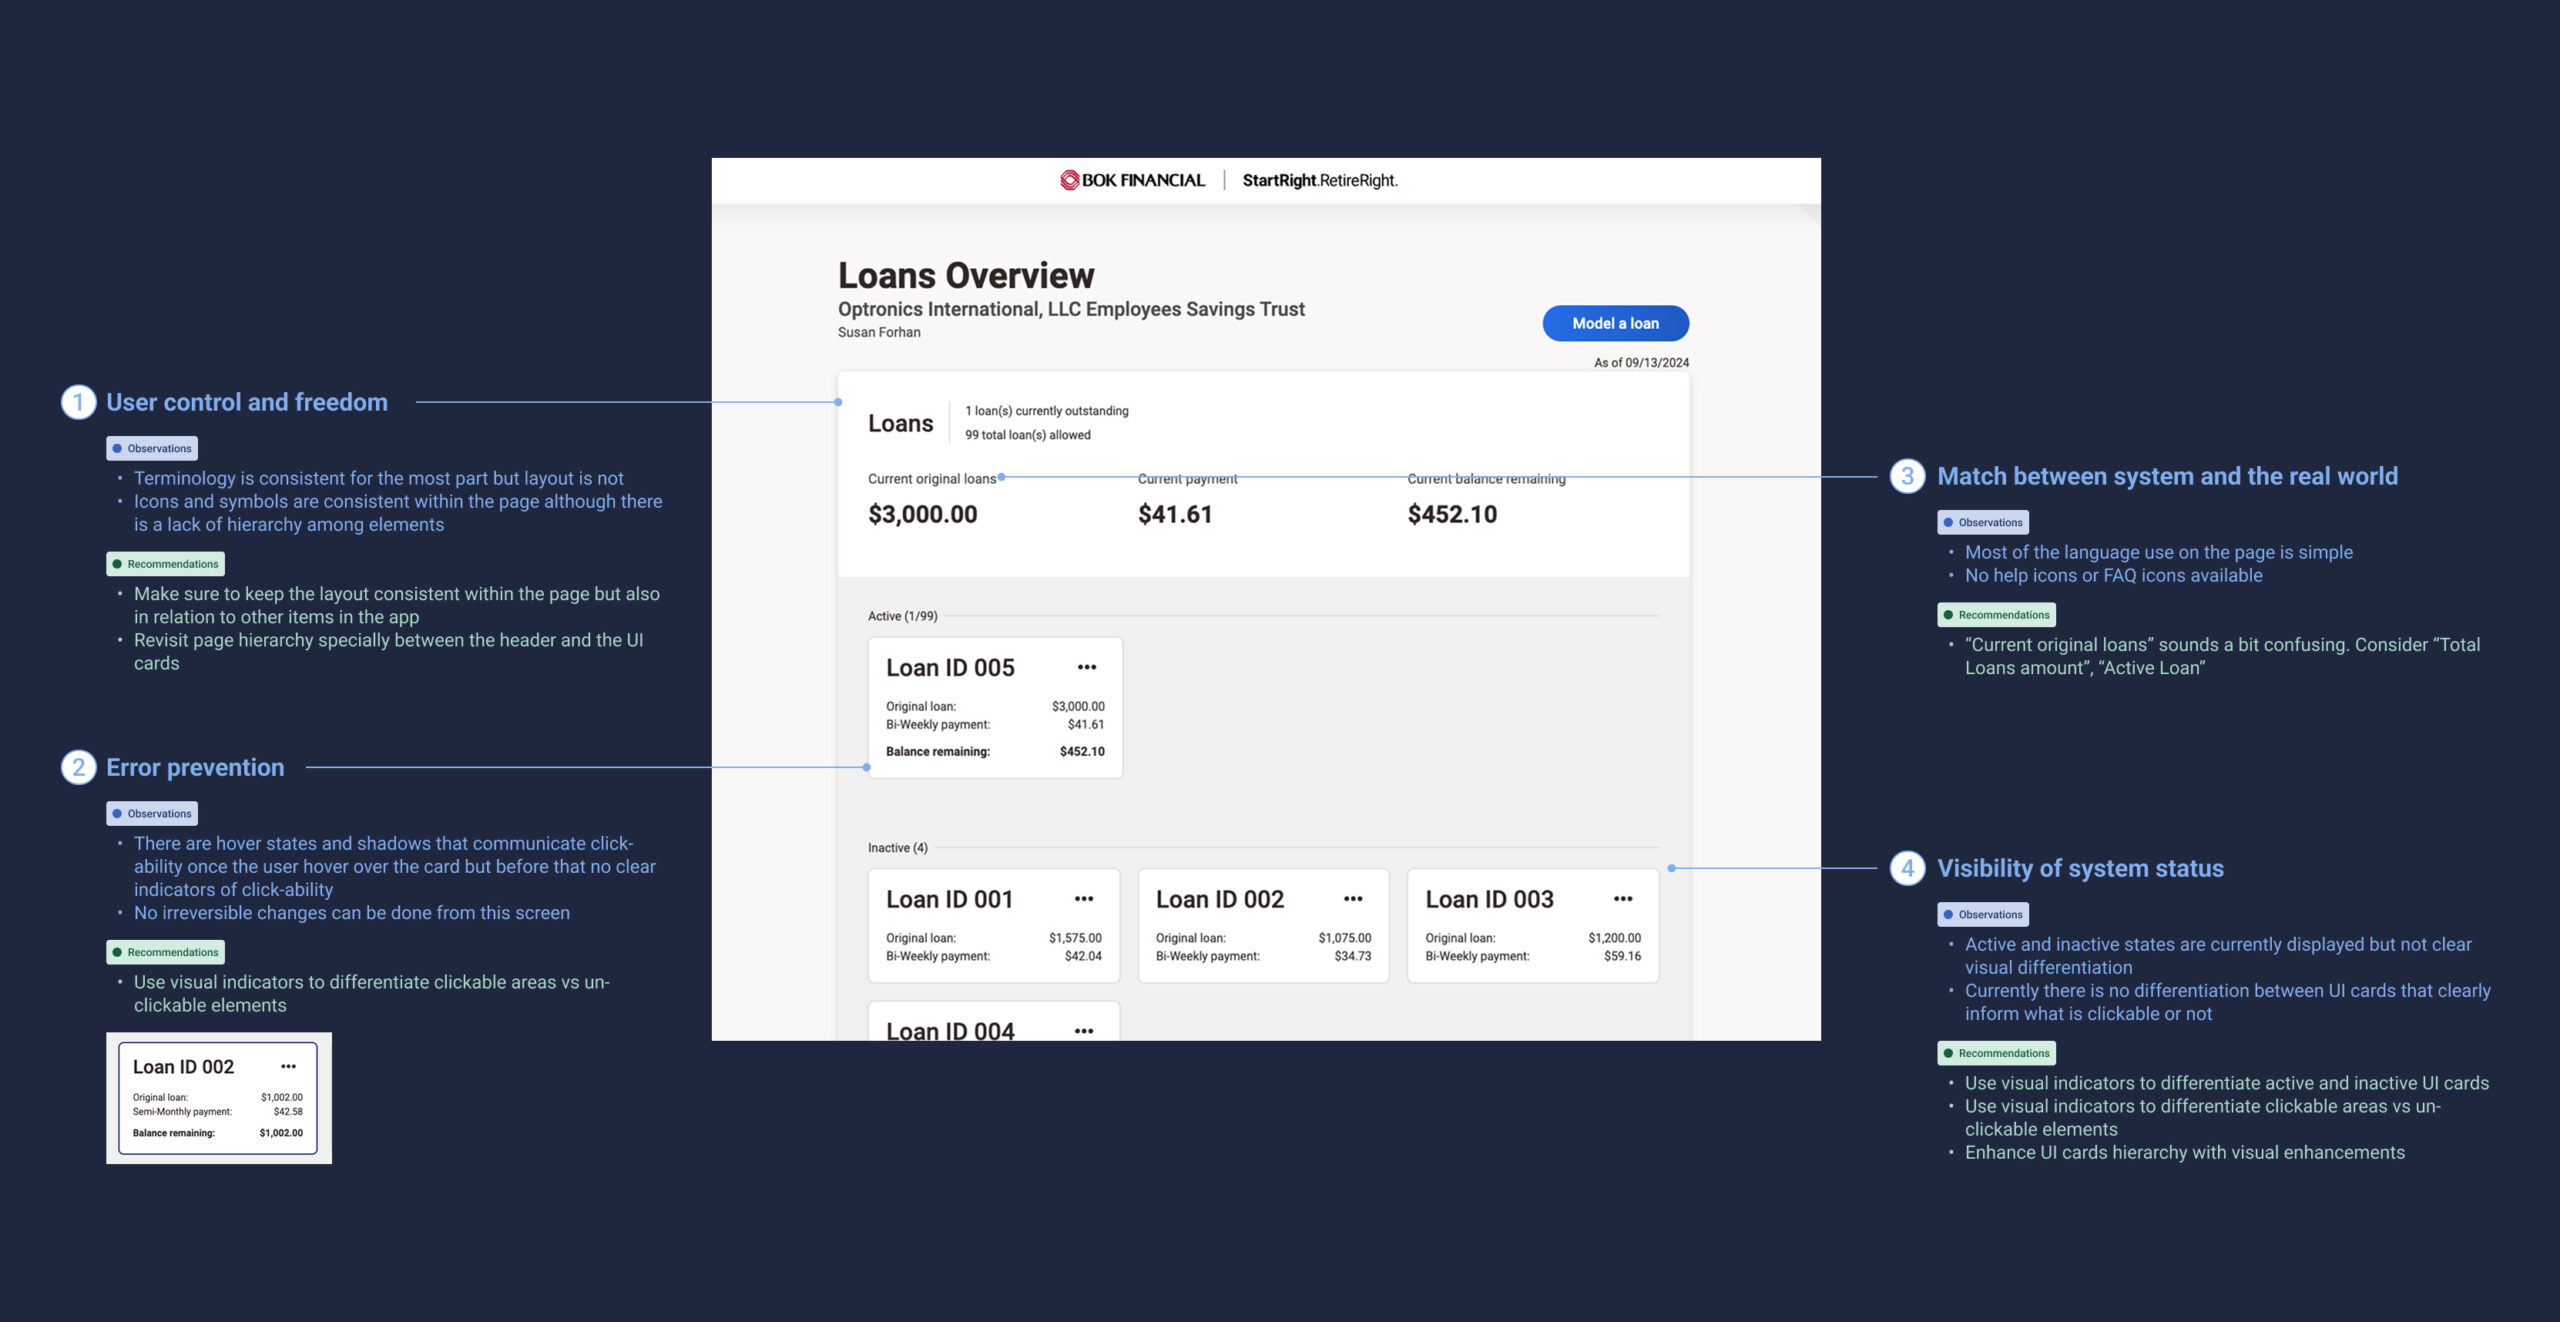Click numbered marker 2 Error prevention
The width and height of the screenshot is (2560, 1322).
[78, 767]
